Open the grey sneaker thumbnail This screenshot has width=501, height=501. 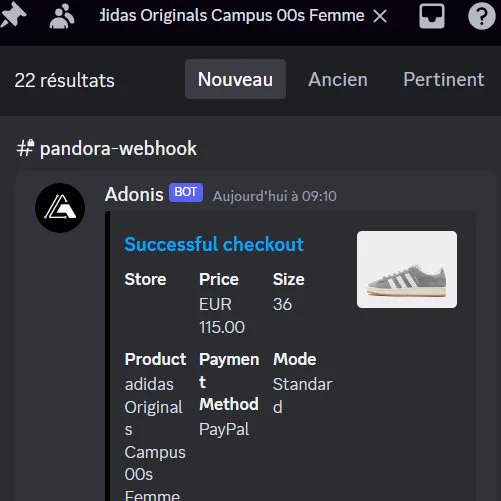pyautogui.click(x=407, y=269)
